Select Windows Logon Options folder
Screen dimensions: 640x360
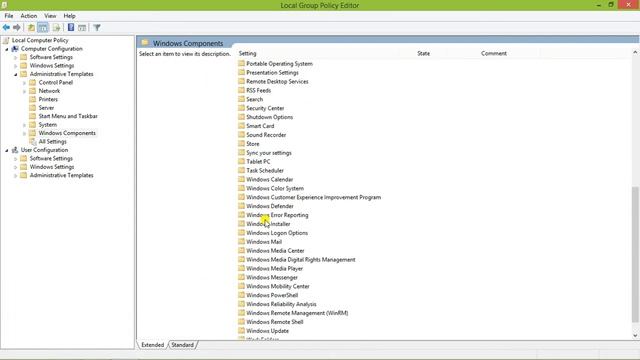277,233
